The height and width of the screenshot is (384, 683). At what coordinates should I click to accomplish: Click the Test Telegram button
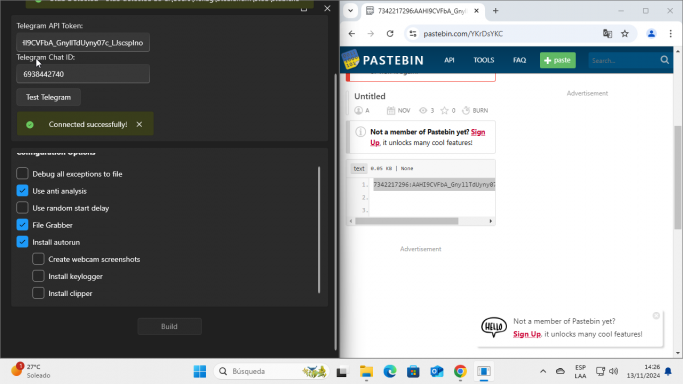click(48, 97)
